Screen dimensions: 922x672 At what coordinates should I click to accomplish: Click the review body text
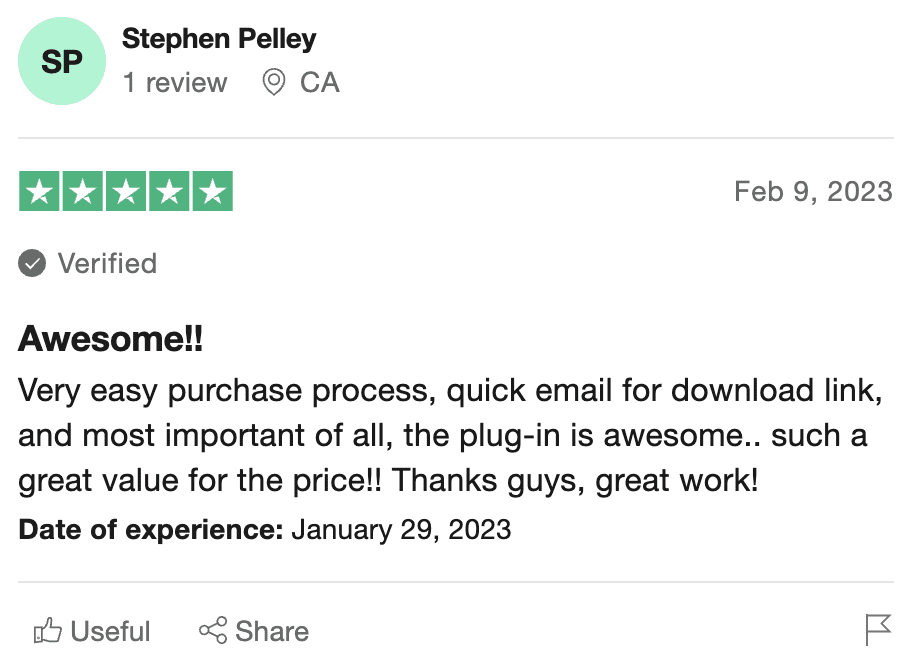tap(450, 436)
